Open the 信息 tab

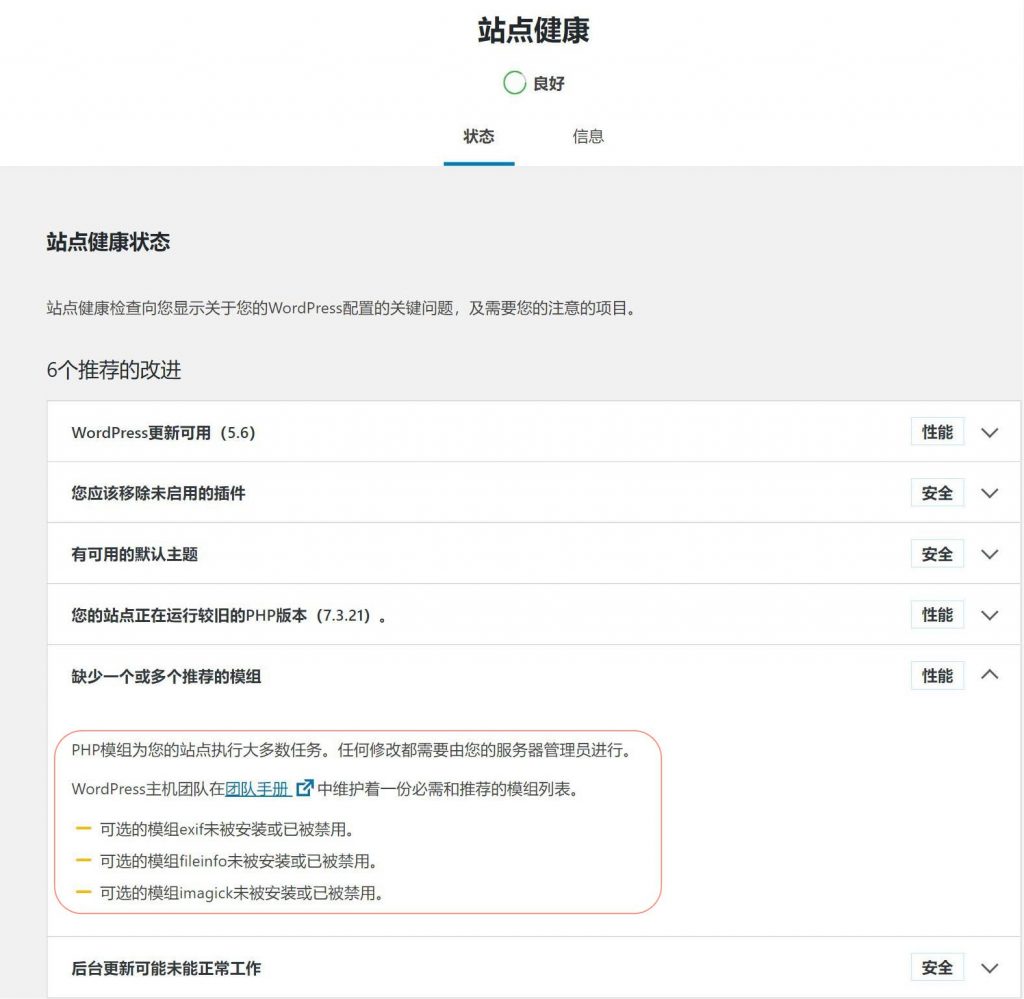coord(588,136)
